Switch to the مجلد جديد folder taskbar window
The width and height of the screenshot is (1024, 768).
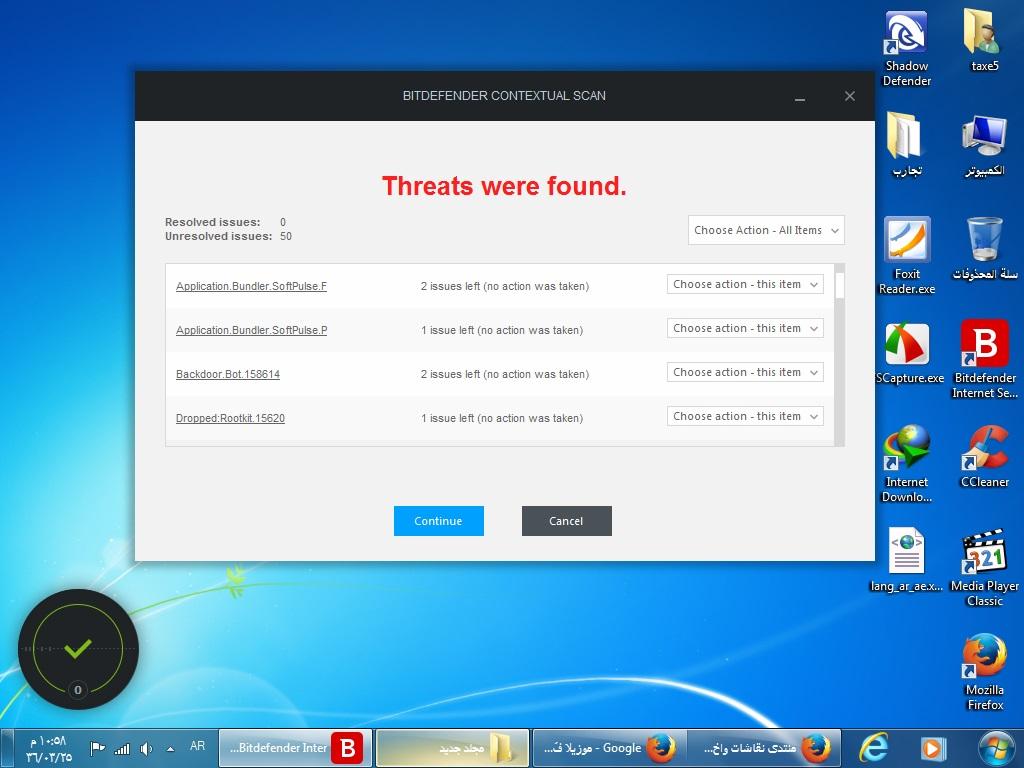pyautogui.click(x=452, y=748)
